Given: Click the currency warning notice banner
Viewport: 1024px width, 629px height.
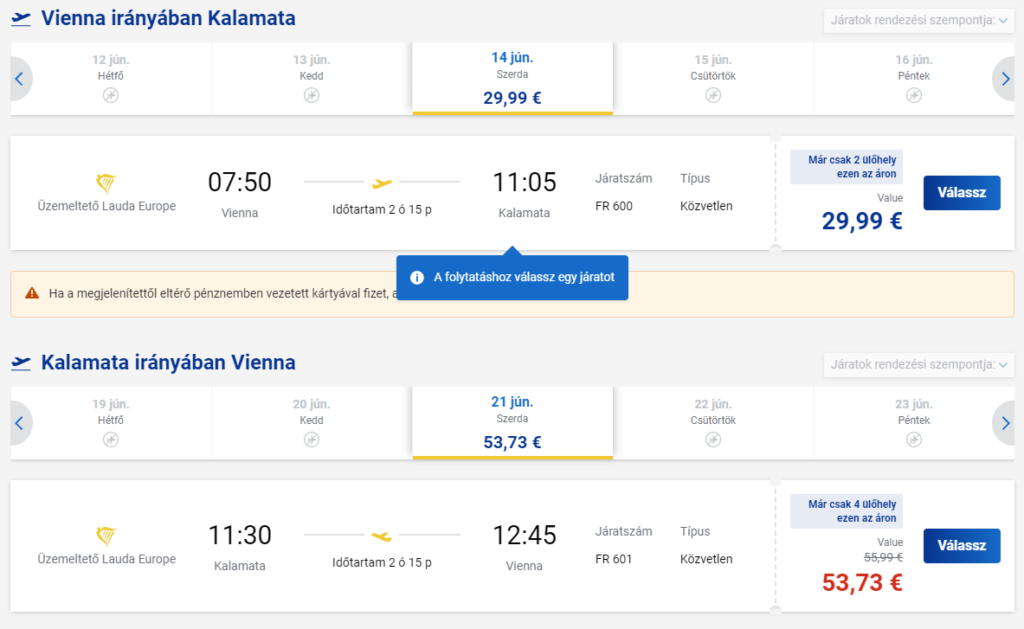Looking at the screenshot, I should pos(512,294).
